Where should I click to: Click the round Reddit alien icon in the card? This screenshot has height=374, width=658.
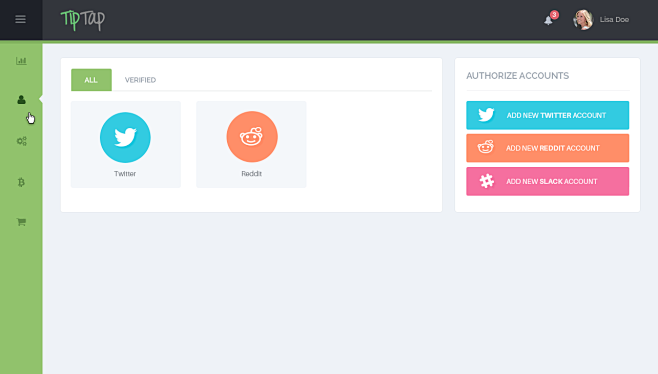(x=252, y=137)
